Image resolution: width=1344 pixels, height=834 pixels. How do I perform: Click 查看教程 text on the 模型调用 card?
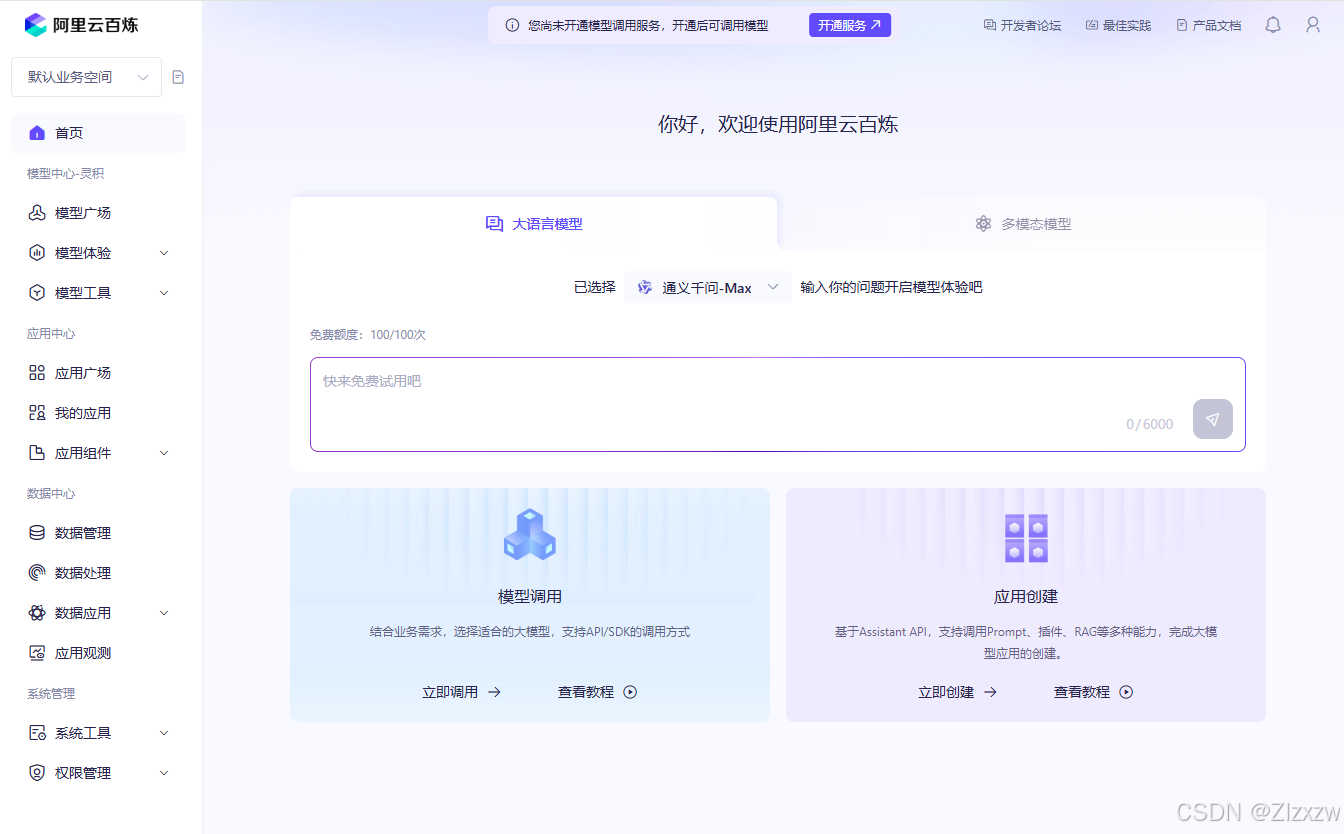coord(586,692)
